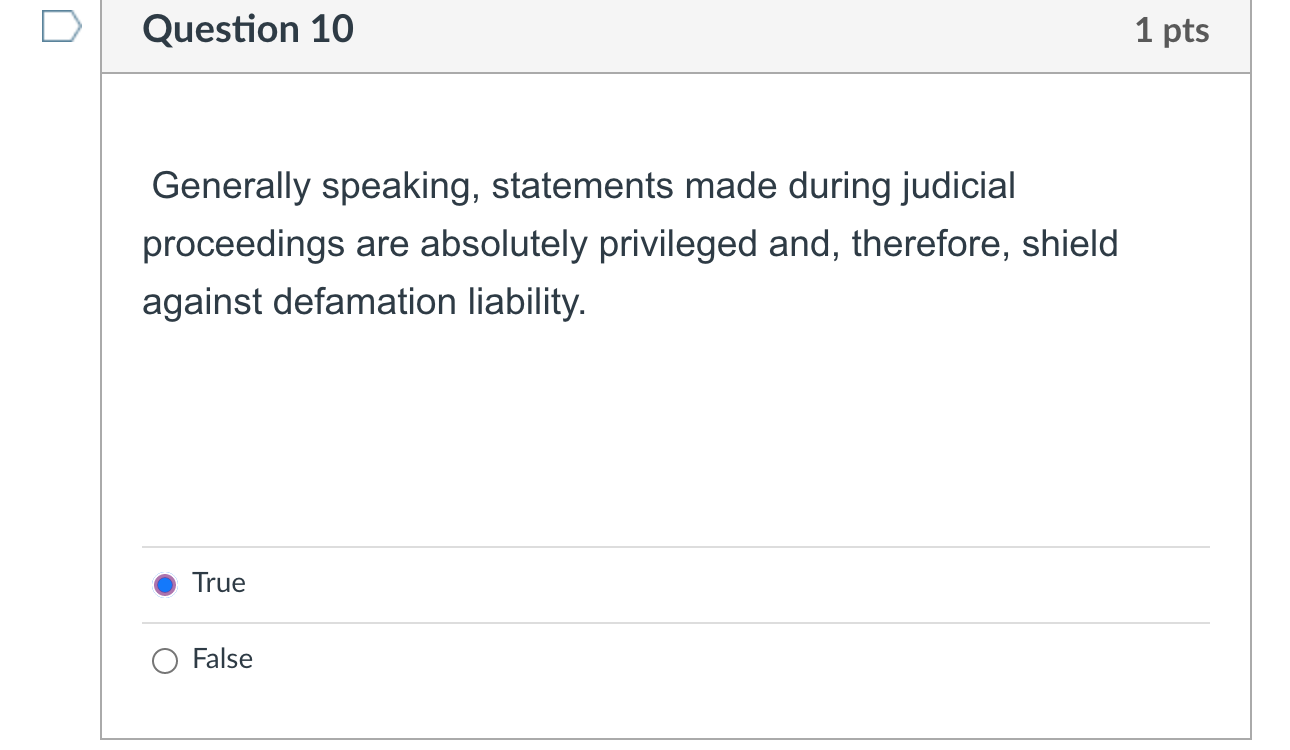Click the 1 pts label
Screen dimensions: 1290x750
click(x=1173, y=30)
